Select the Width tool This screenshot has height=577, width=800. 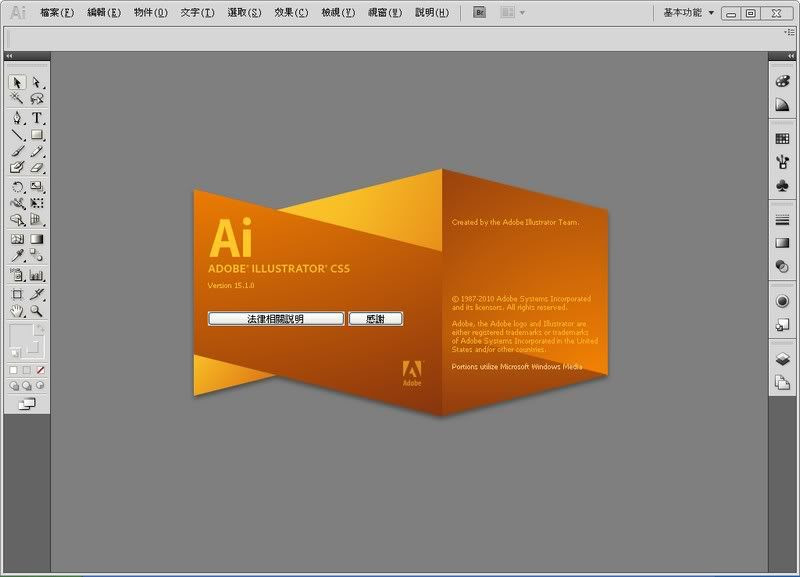point(17,203)
